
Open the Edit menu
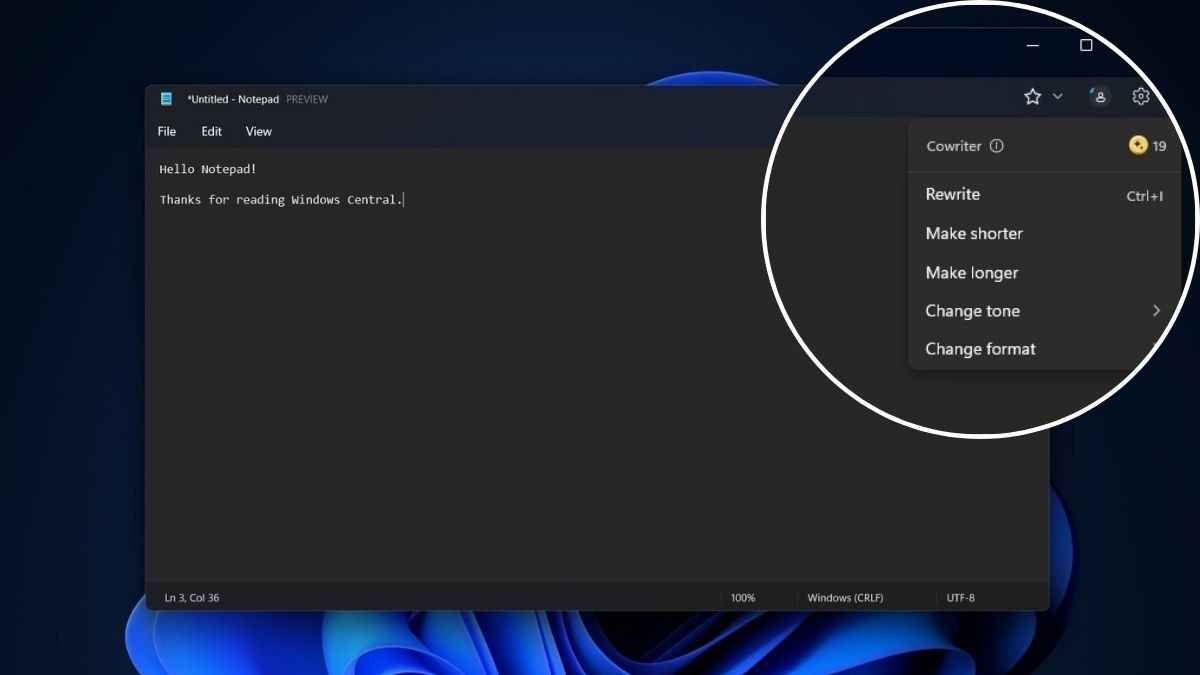[211, 131]
